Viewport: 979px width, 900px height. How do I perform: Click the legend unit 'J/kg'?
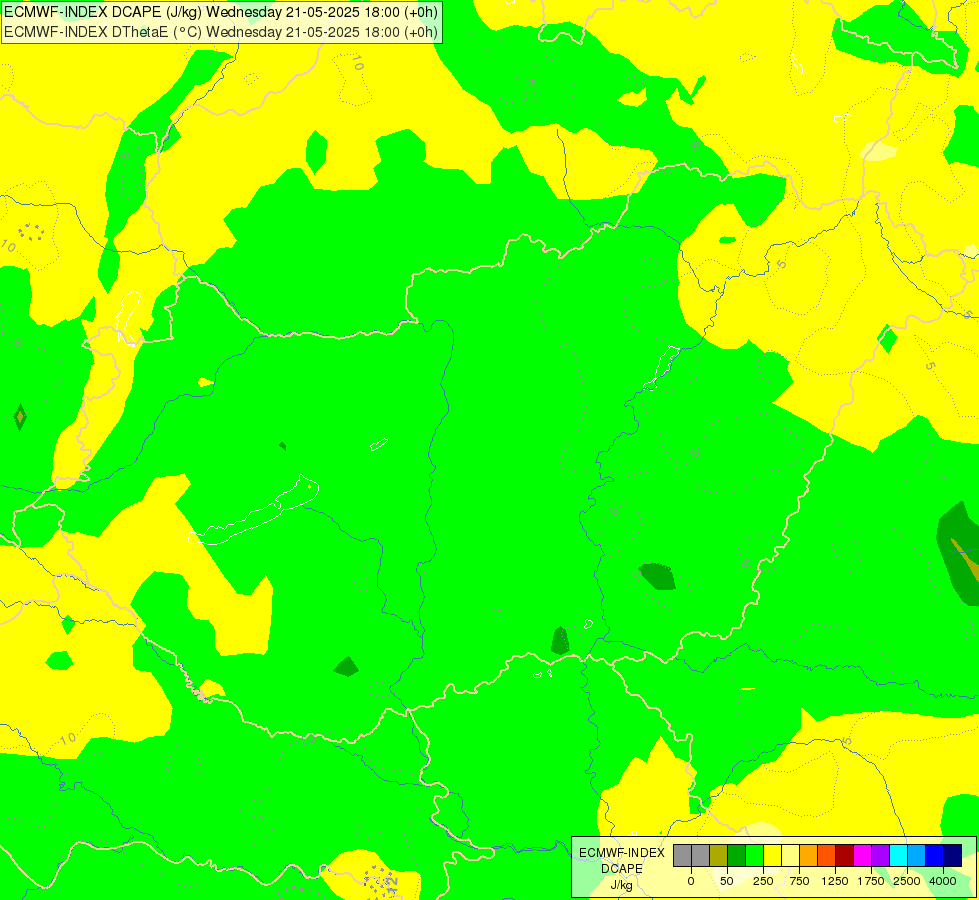(622, 885)
